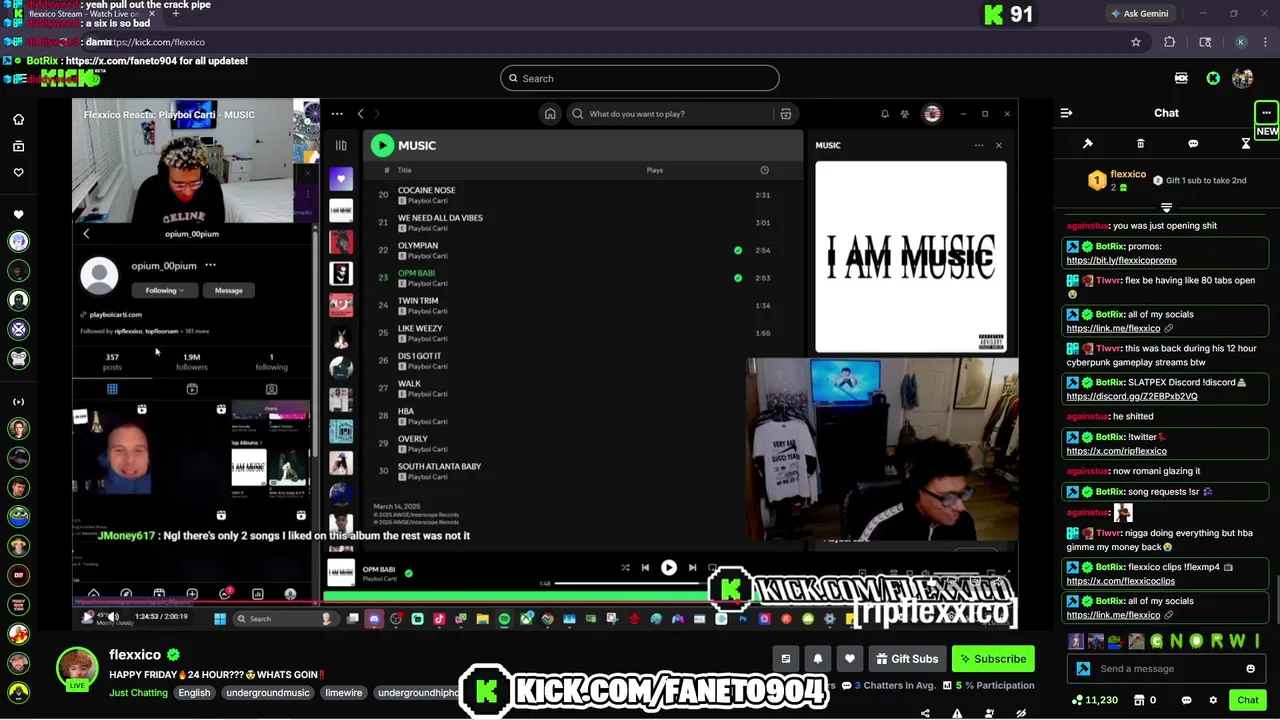The image size is (1280, 720).
Task: Select the English tag
Action: pos(194,693)
